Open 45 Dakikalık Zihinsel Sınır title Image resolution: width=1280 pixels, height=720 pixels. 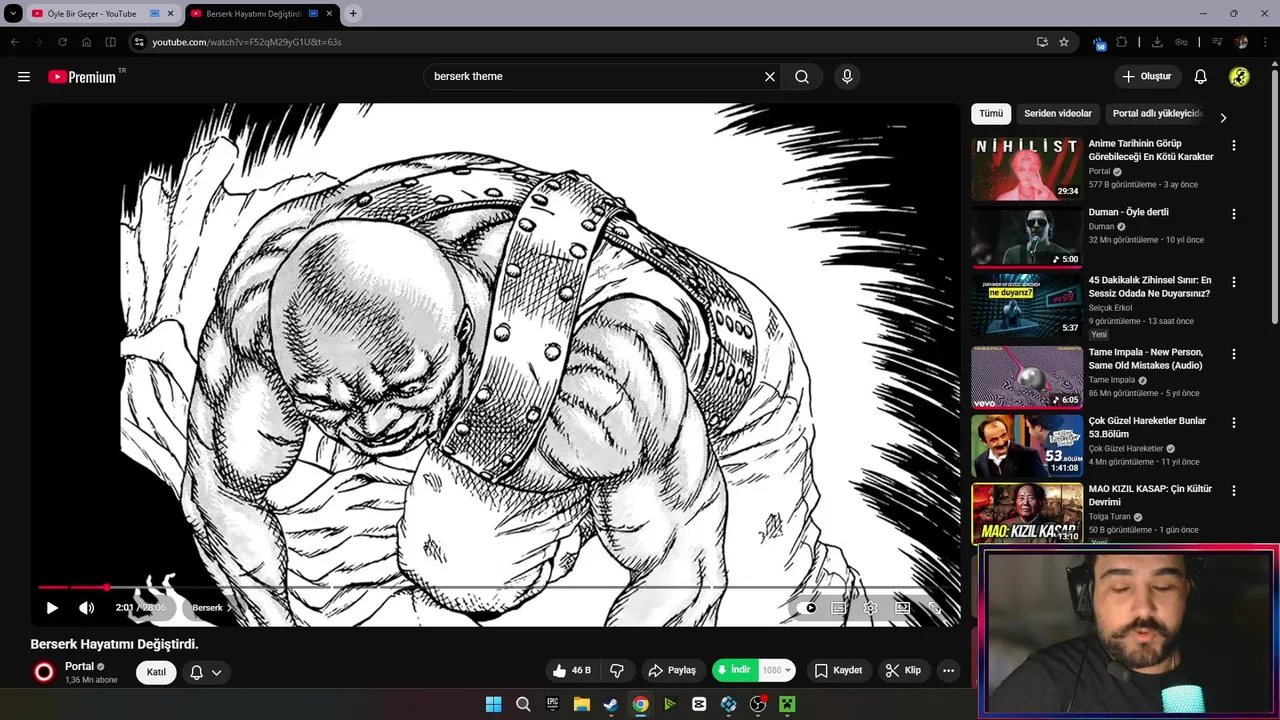pos(1150,287)
